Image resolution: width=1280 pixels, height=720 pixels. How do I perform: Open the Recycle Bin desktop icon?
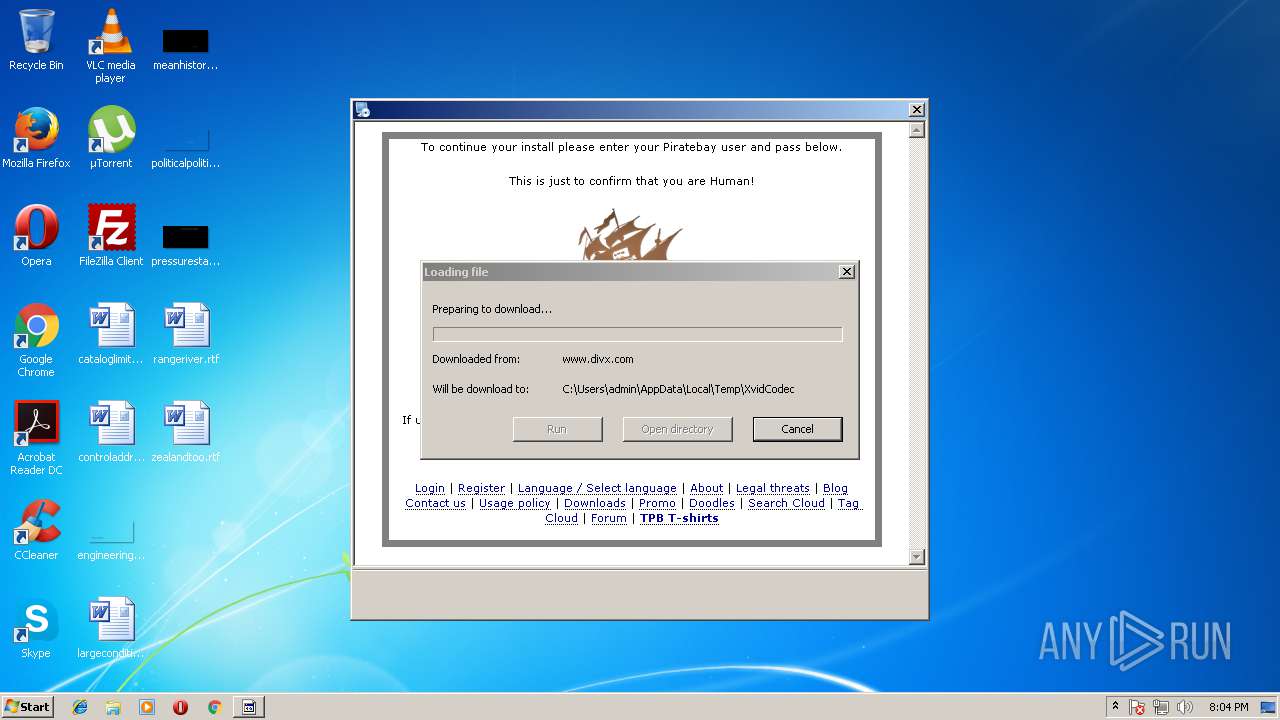point(36,40)
